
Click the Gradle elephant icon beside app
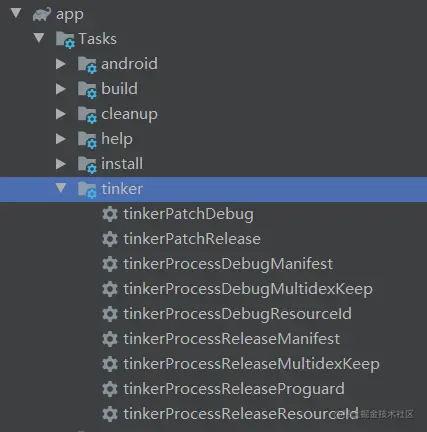tap(42, 15)
